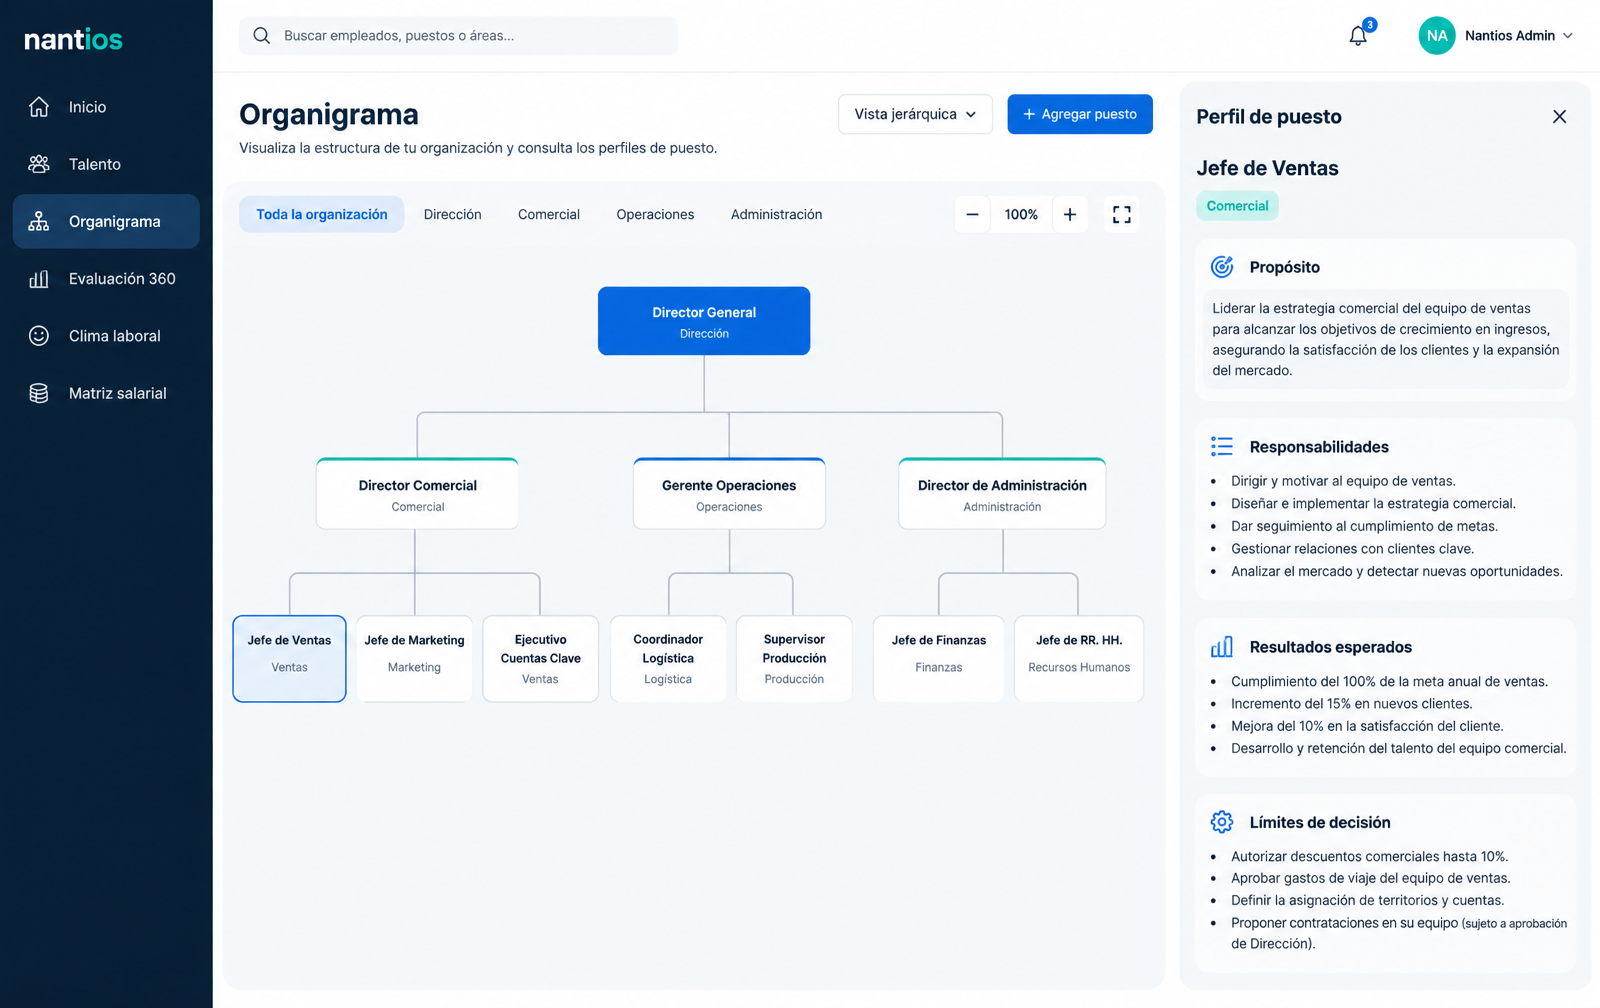This screenshot has height=1008, width=1600.
Task: Select the Supervisor Producción node
Action: click(x=794, y=659)
